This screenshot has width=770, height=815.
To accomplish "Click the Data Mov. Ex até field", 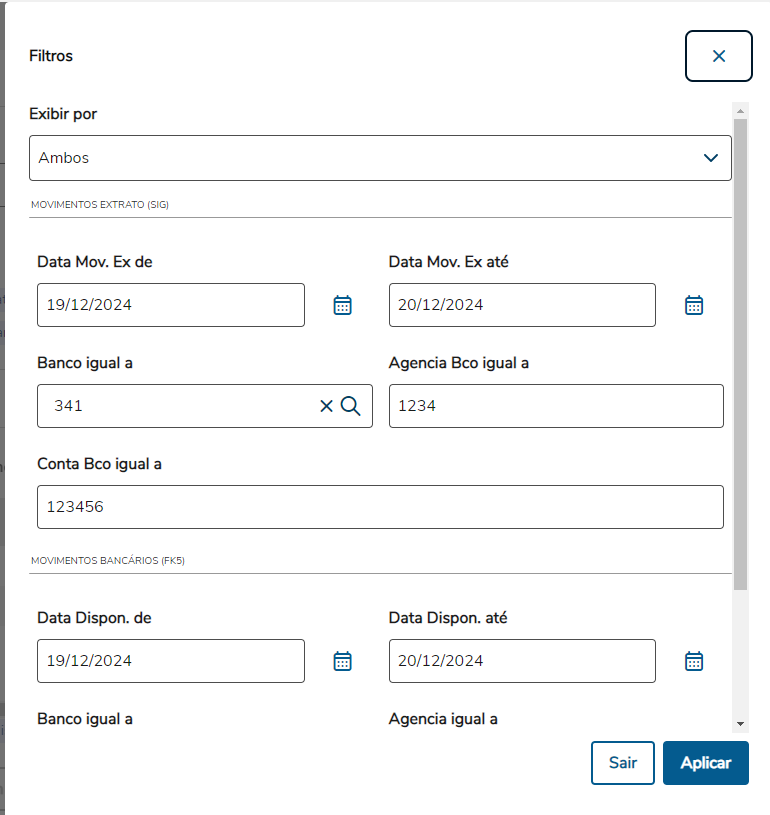I will pyautogui.click(x=521, y=305).
